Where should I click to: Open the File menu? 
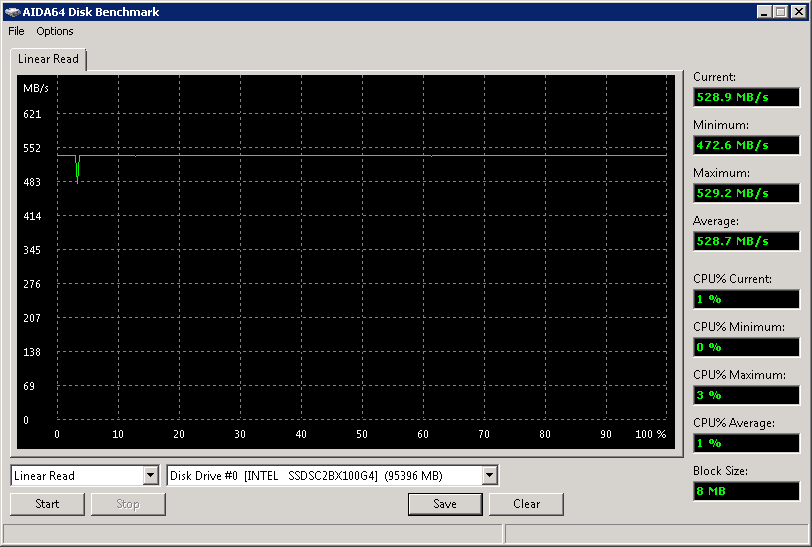point(16,31)
